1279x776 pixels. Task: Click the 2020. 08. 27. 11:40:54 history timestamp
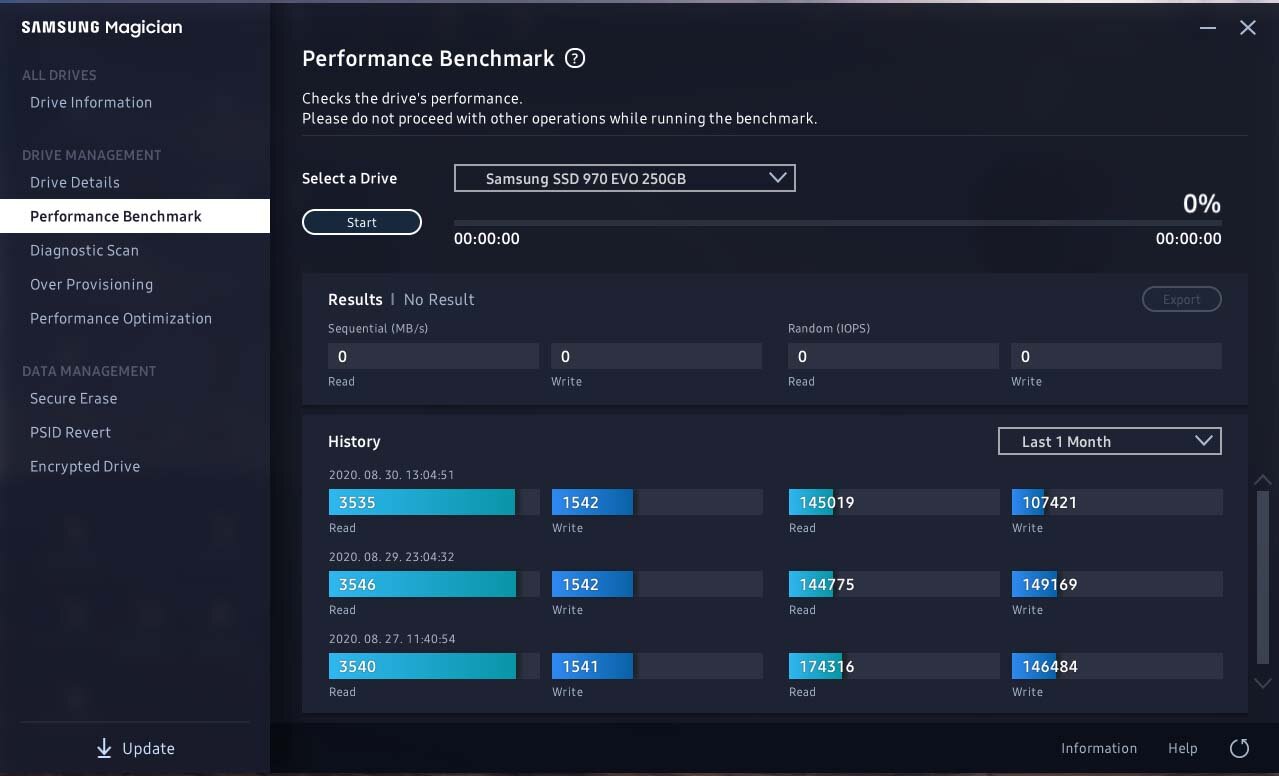point(391,639)
